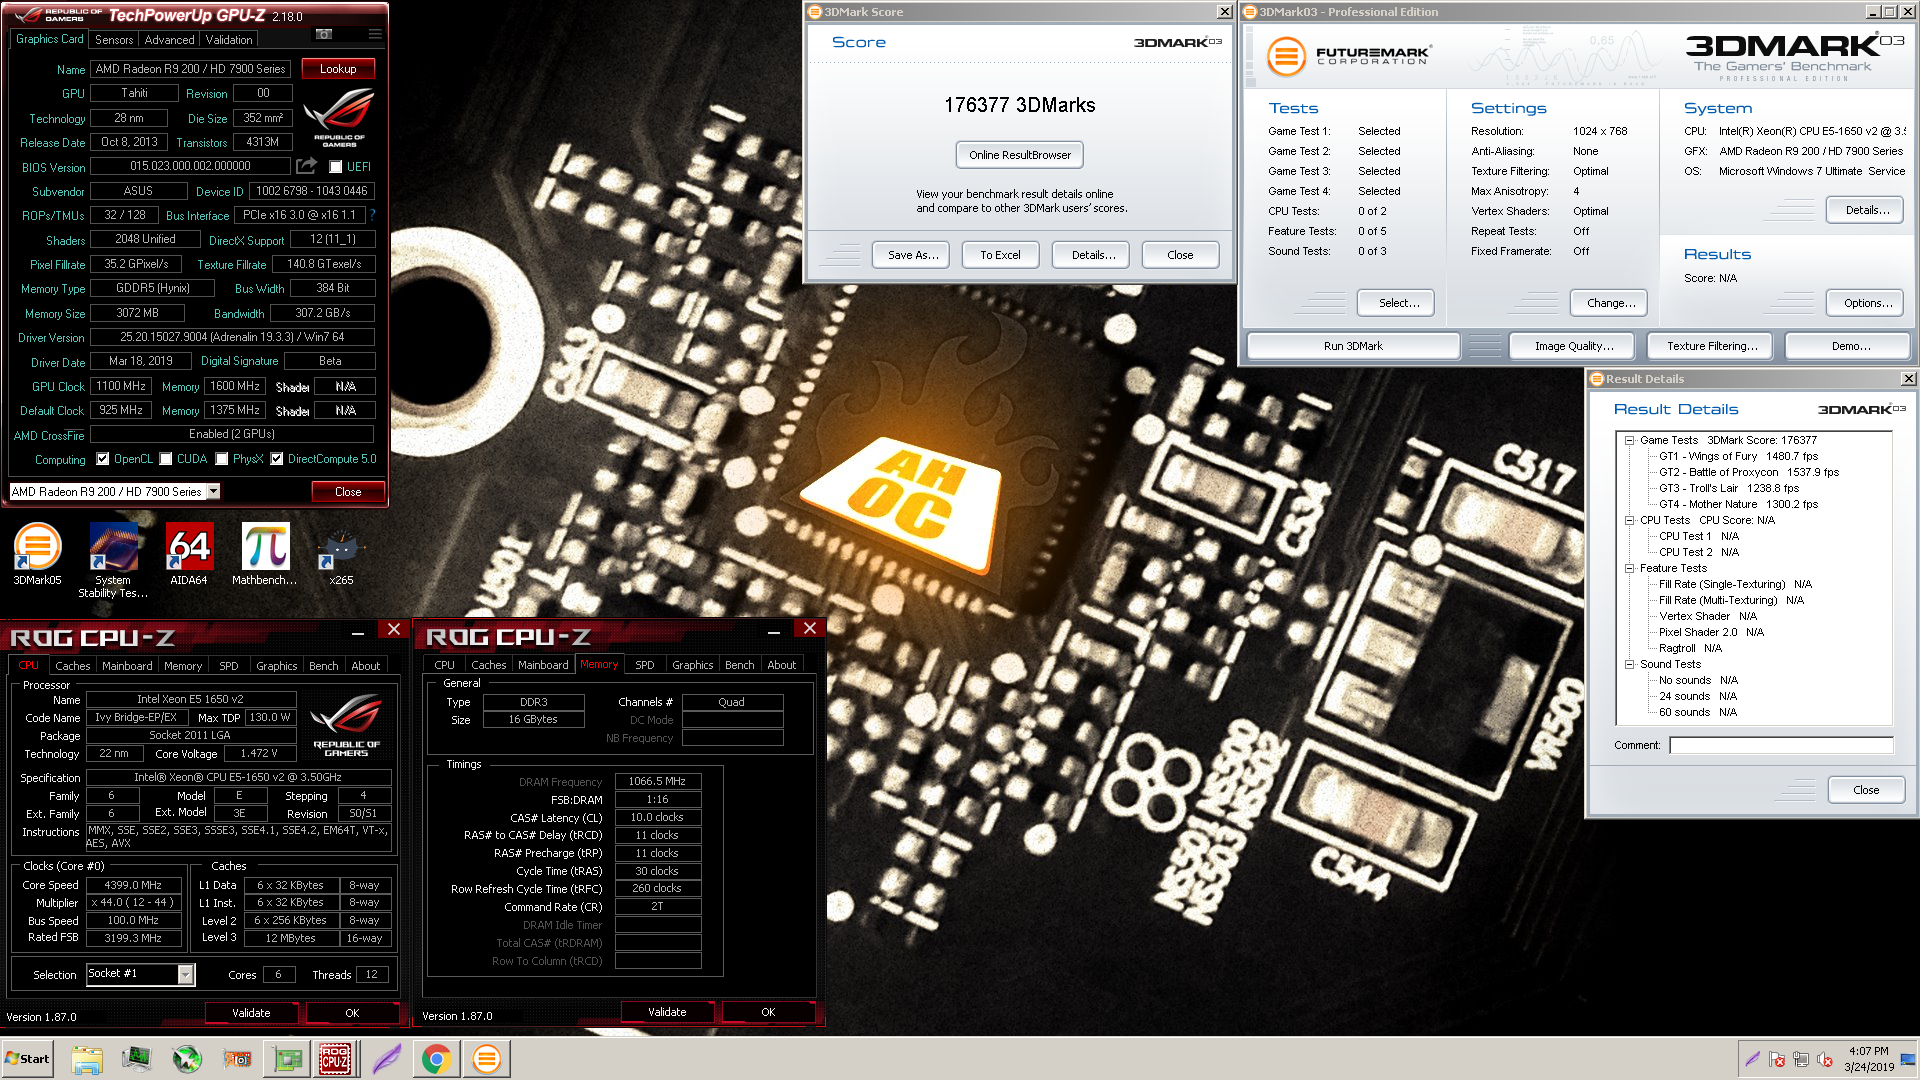The height and width of the screenshot is (1080, 1920).
Task: Launch the AIDA64 desktop icon
Action: [x=189, y=554]
